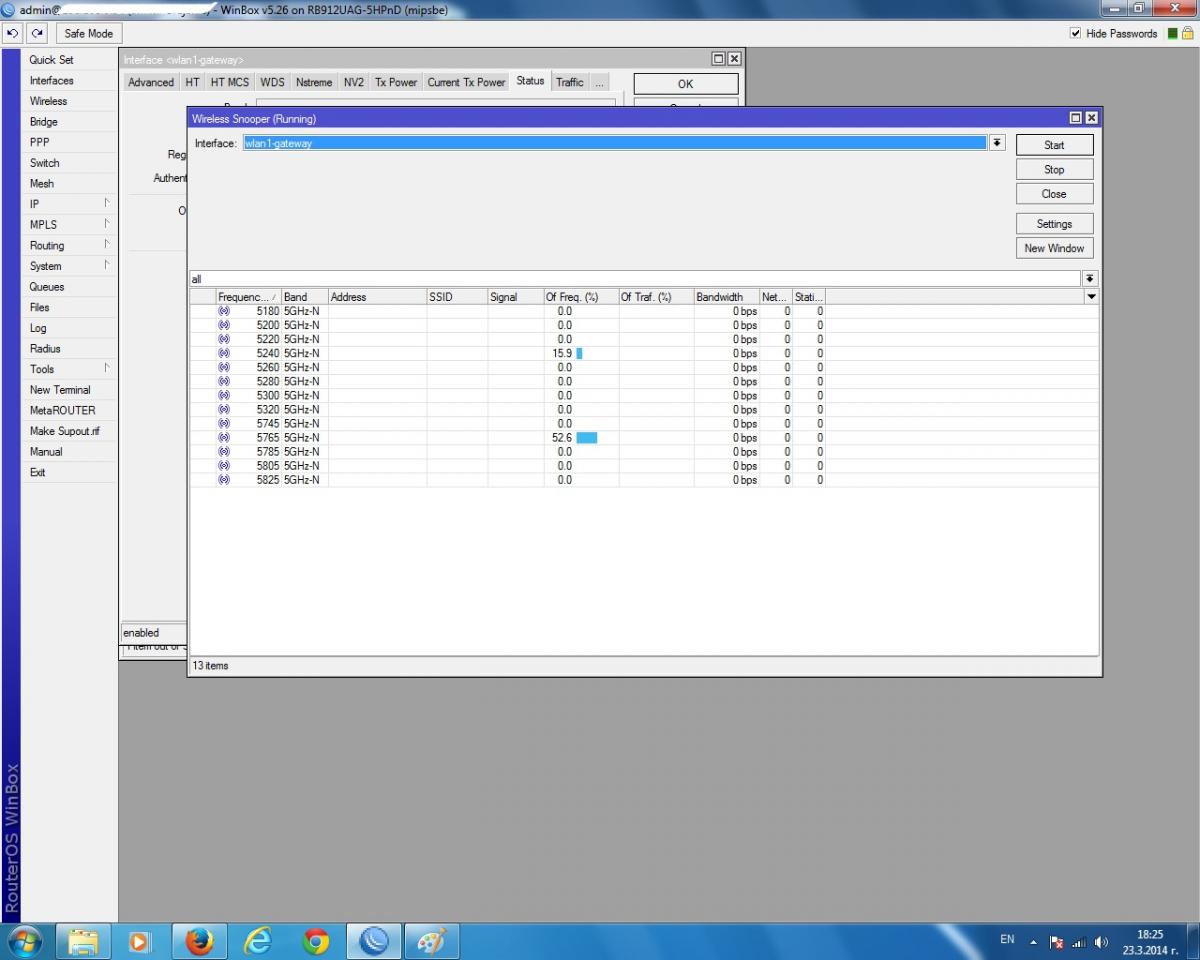Expand the Interface dropdown for wlan1-gateway
The width and height of the screenshot is (1200, 960).
point(996,143)
